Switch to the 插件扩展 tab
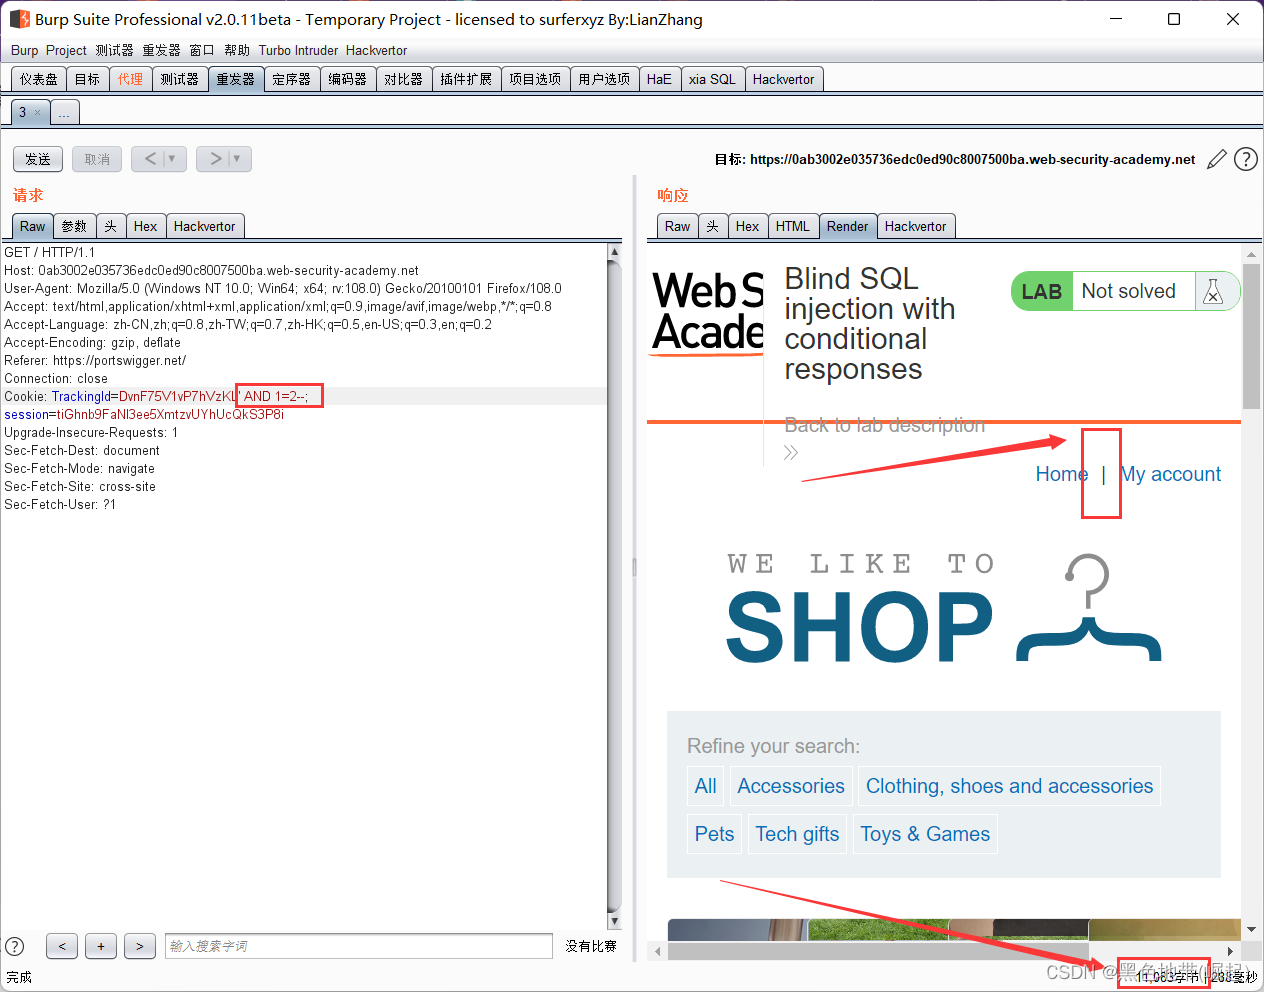 point(466,79)
